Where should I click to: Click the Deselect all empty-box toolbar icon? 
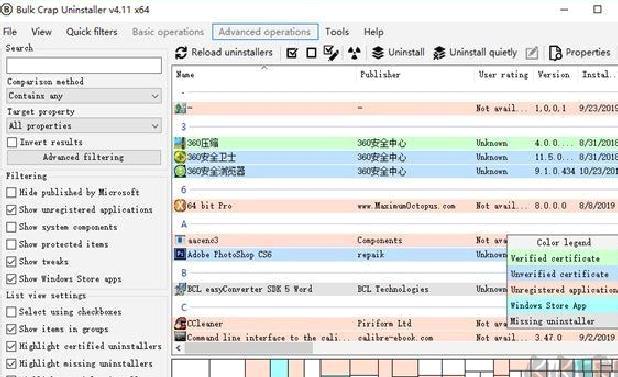pyautogui.click(x=311, y=53)
